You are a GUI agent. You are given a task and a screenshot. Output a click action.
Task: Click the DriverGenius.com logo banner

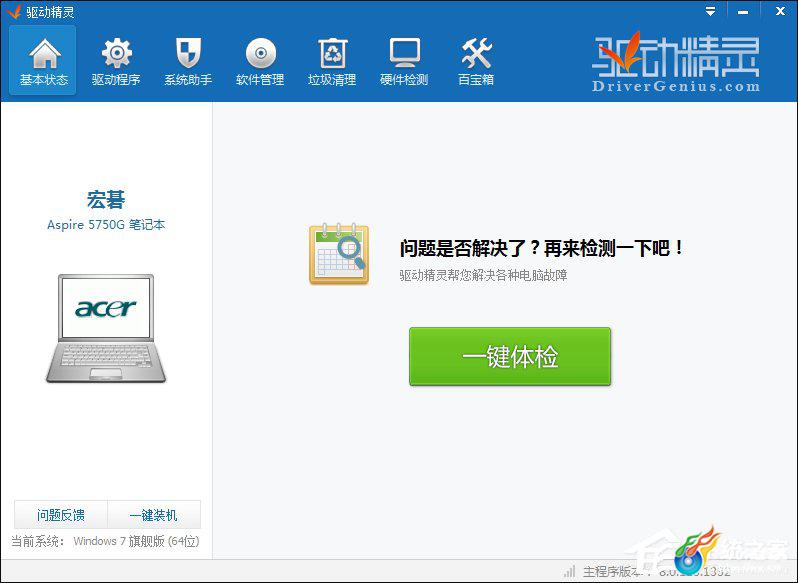click(676, 62)
